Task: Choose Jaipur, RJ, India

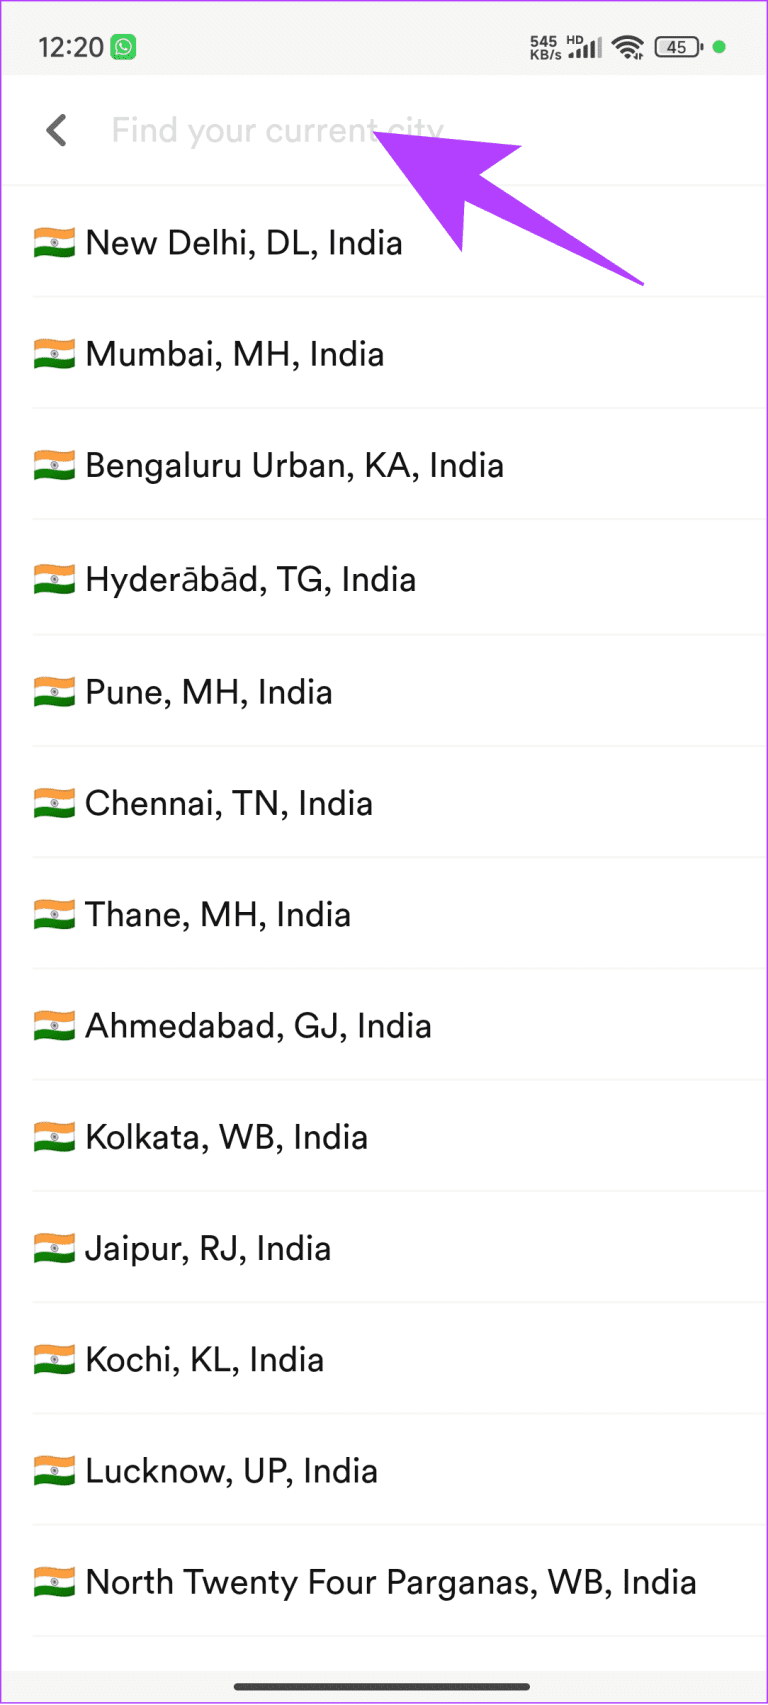Action: pos(208,1249)
